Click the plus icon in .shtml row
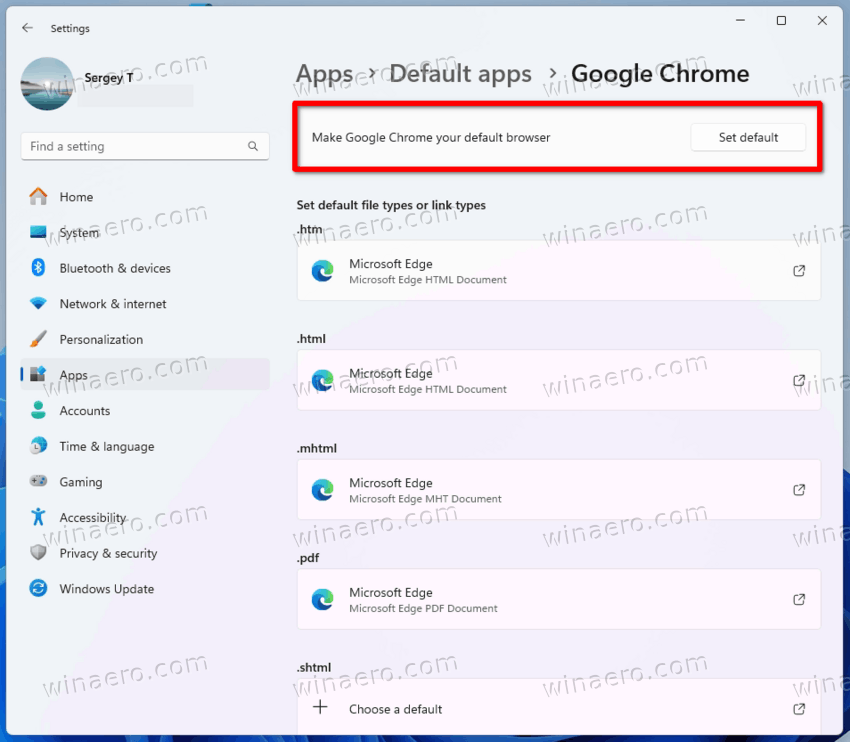Image resolution: width=850 pixels, height=742 pixels. [320, 707]
